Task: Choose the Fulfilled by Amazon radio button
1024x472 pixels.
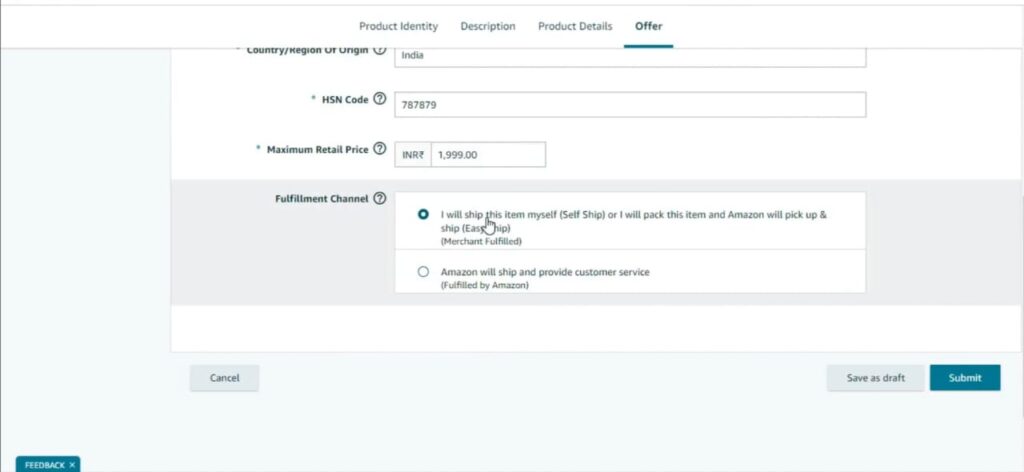Action: pyautogui.click(x=423, y=271)
